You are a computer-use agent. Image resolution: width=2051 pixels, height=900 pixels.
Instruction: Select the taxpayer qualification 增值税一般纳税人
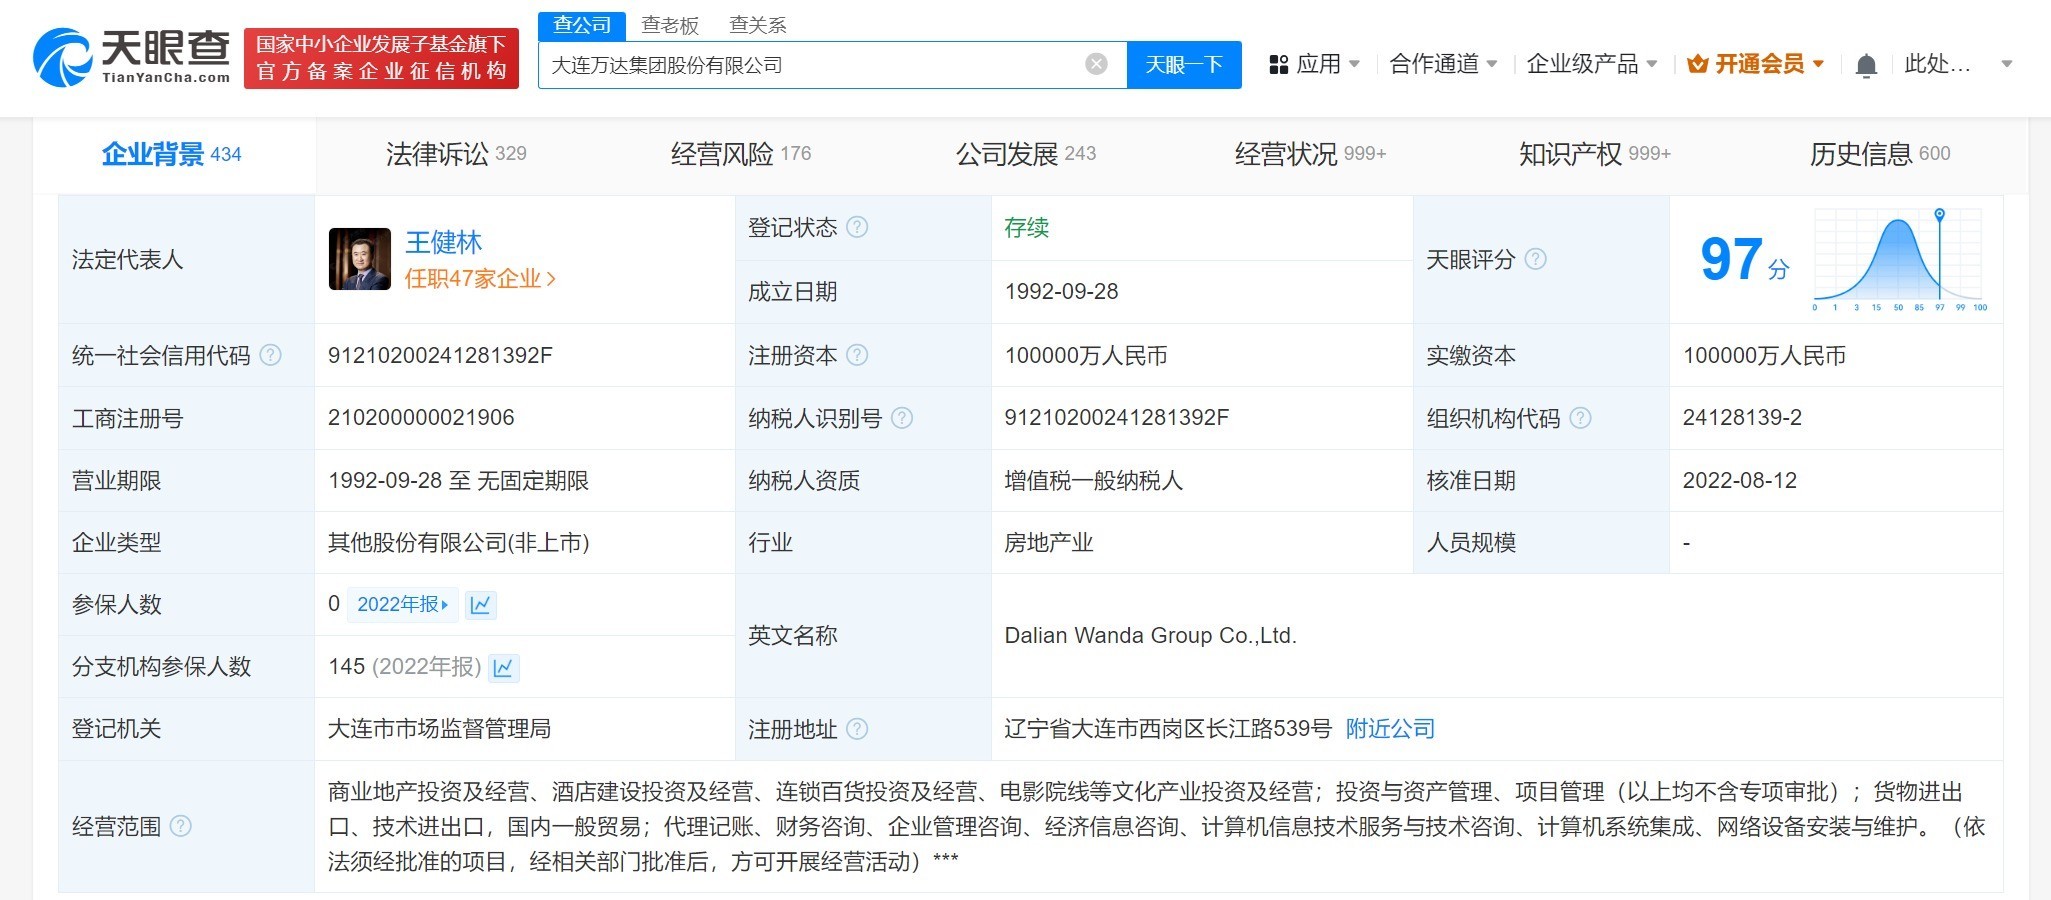[x=1093, y=481]
